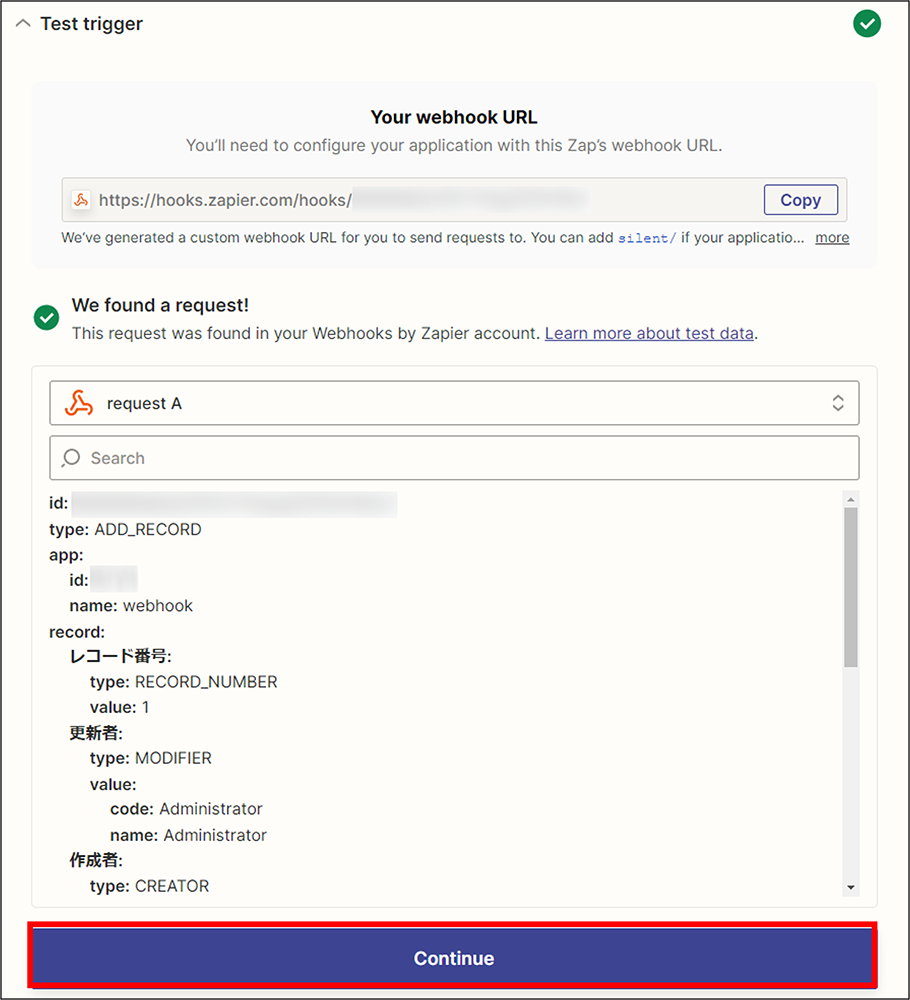Click the scrollbar up arrow in data list
The height and width of the screenshot is (1000, 910).
click(850, 499)
